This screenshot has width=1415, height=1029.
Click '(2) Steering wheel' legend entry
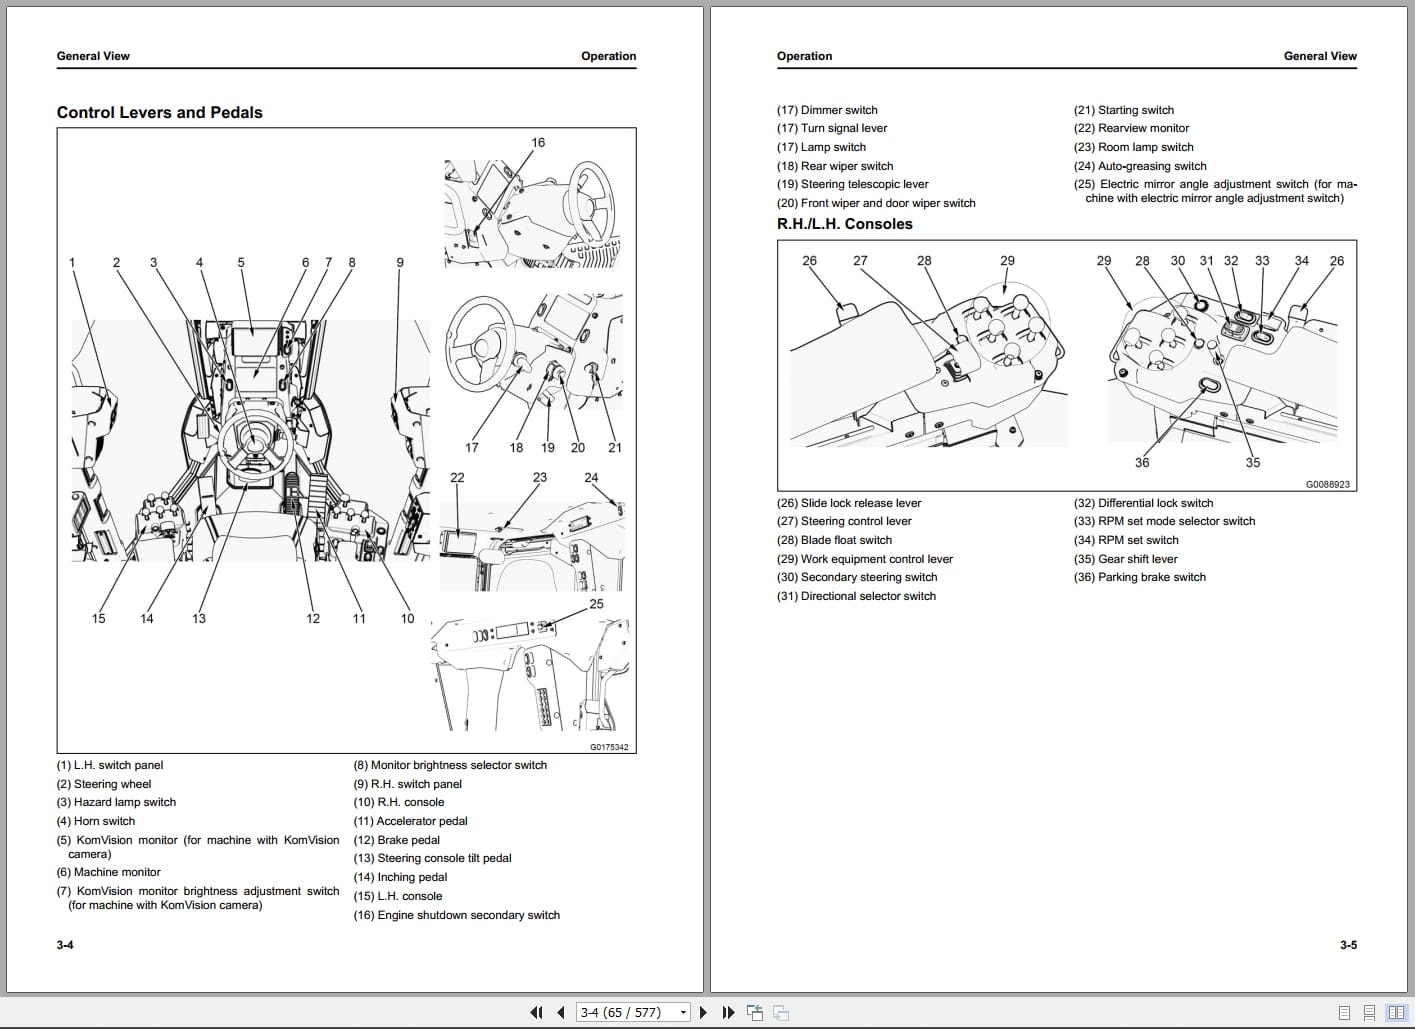click(104, 784)
